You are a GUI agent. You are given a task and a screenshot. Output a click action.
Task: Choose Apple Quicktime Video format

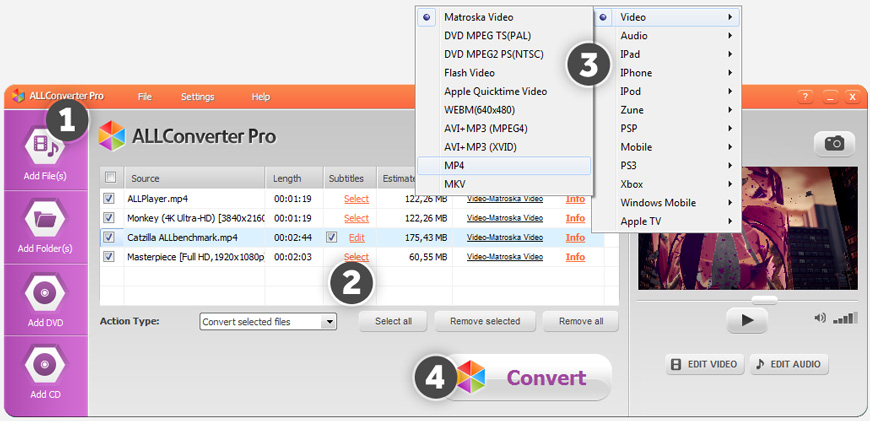[504, 92]
